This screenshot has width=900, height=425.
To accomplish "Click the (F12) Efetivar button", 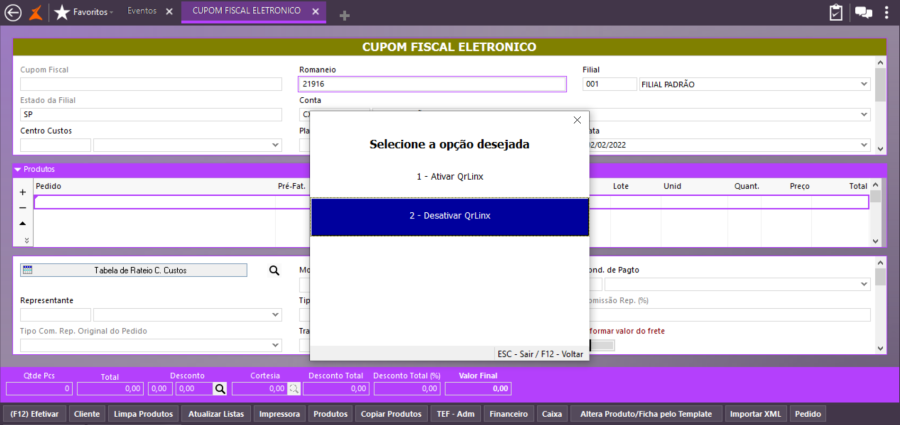I will click(35, 414).
